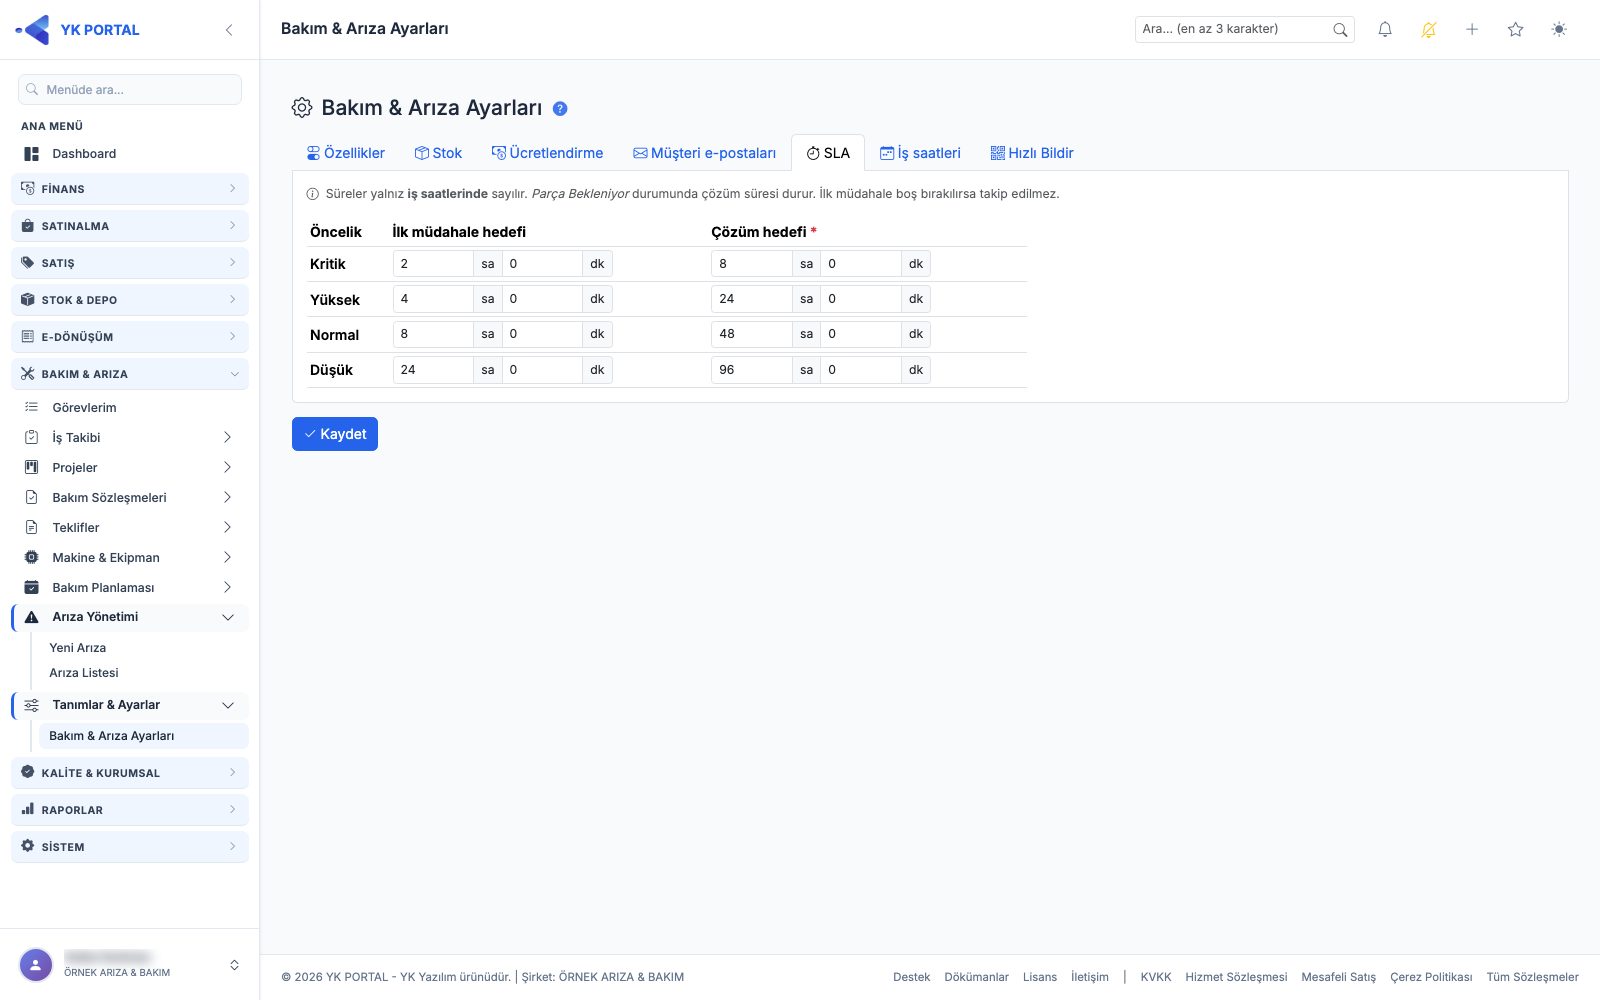This screenshot has width=1600, height=1000.
Task: Open the Yeni Arıza link
Action: pos(78,648)
